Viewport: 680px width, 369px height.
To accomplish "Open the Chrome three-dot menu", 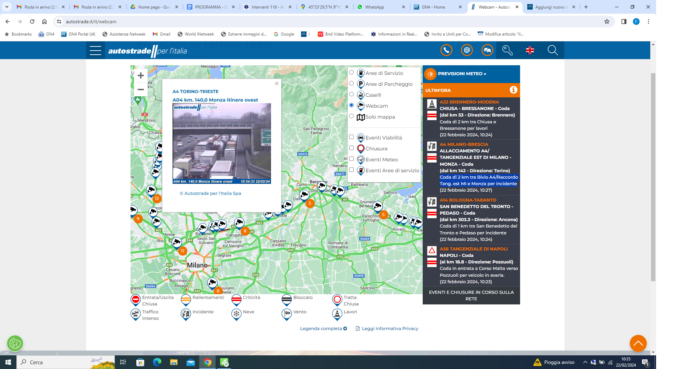I will pyautogui.click(x=648, y=21).
